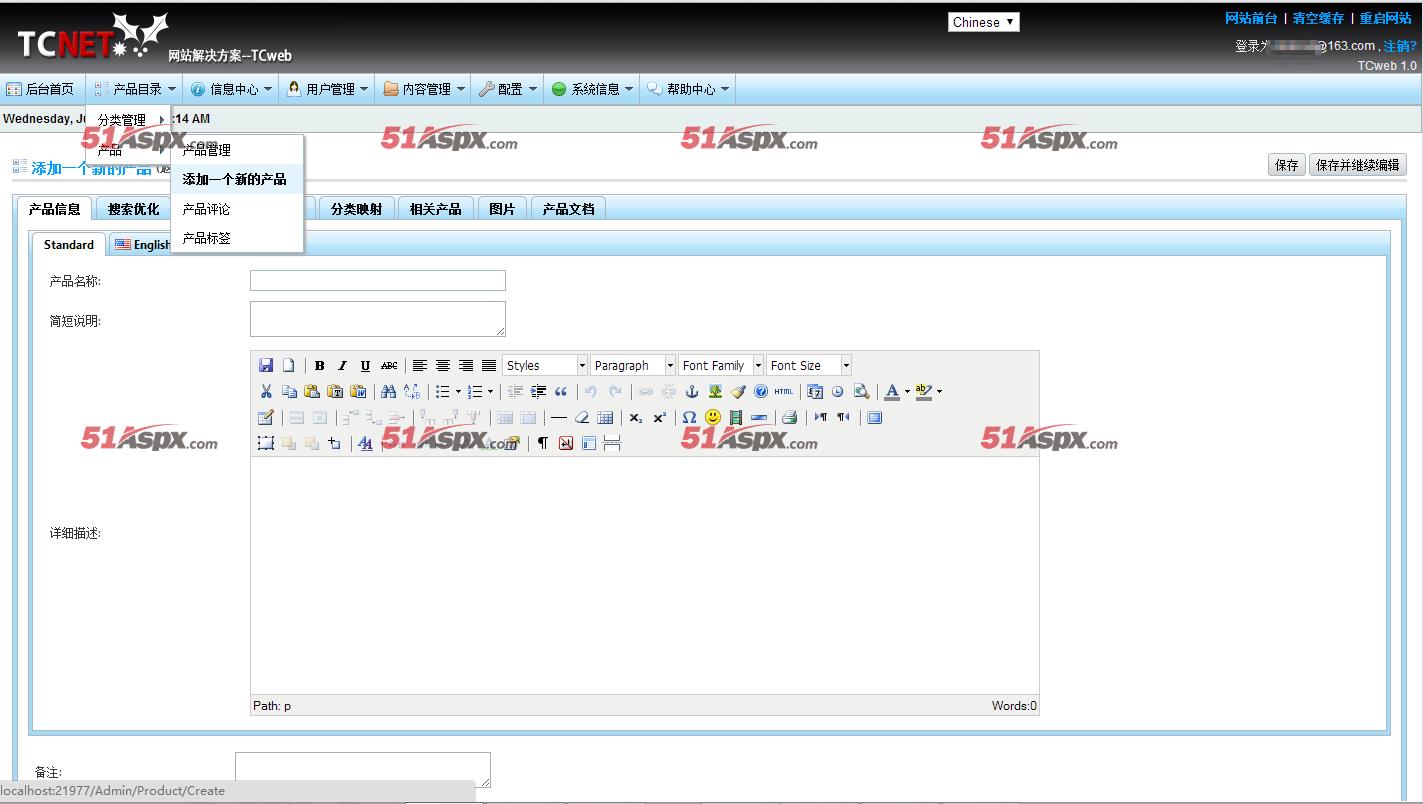Click the 保存 button
The height and width of the screenshot is (804, 1423).
click(x=1286, y=165)
